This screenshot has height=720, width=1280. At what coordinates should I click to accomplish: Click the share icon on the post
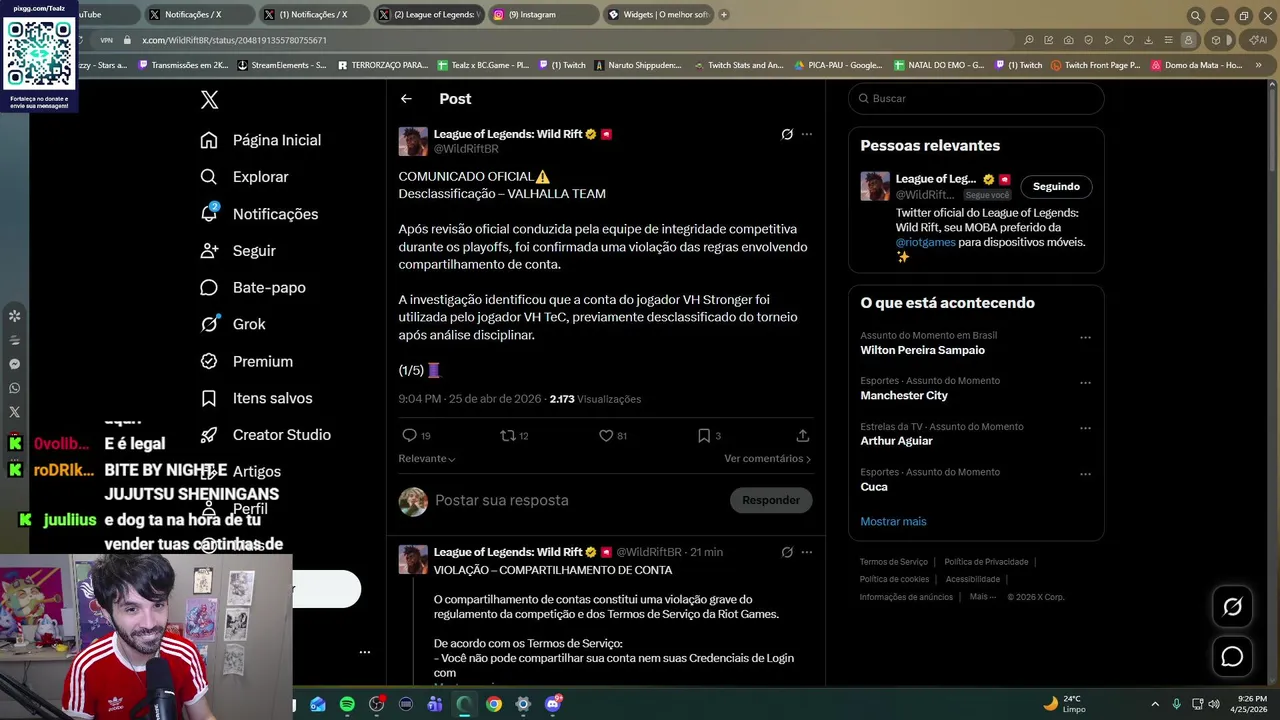pyautogui.click(x=802, y=436)
